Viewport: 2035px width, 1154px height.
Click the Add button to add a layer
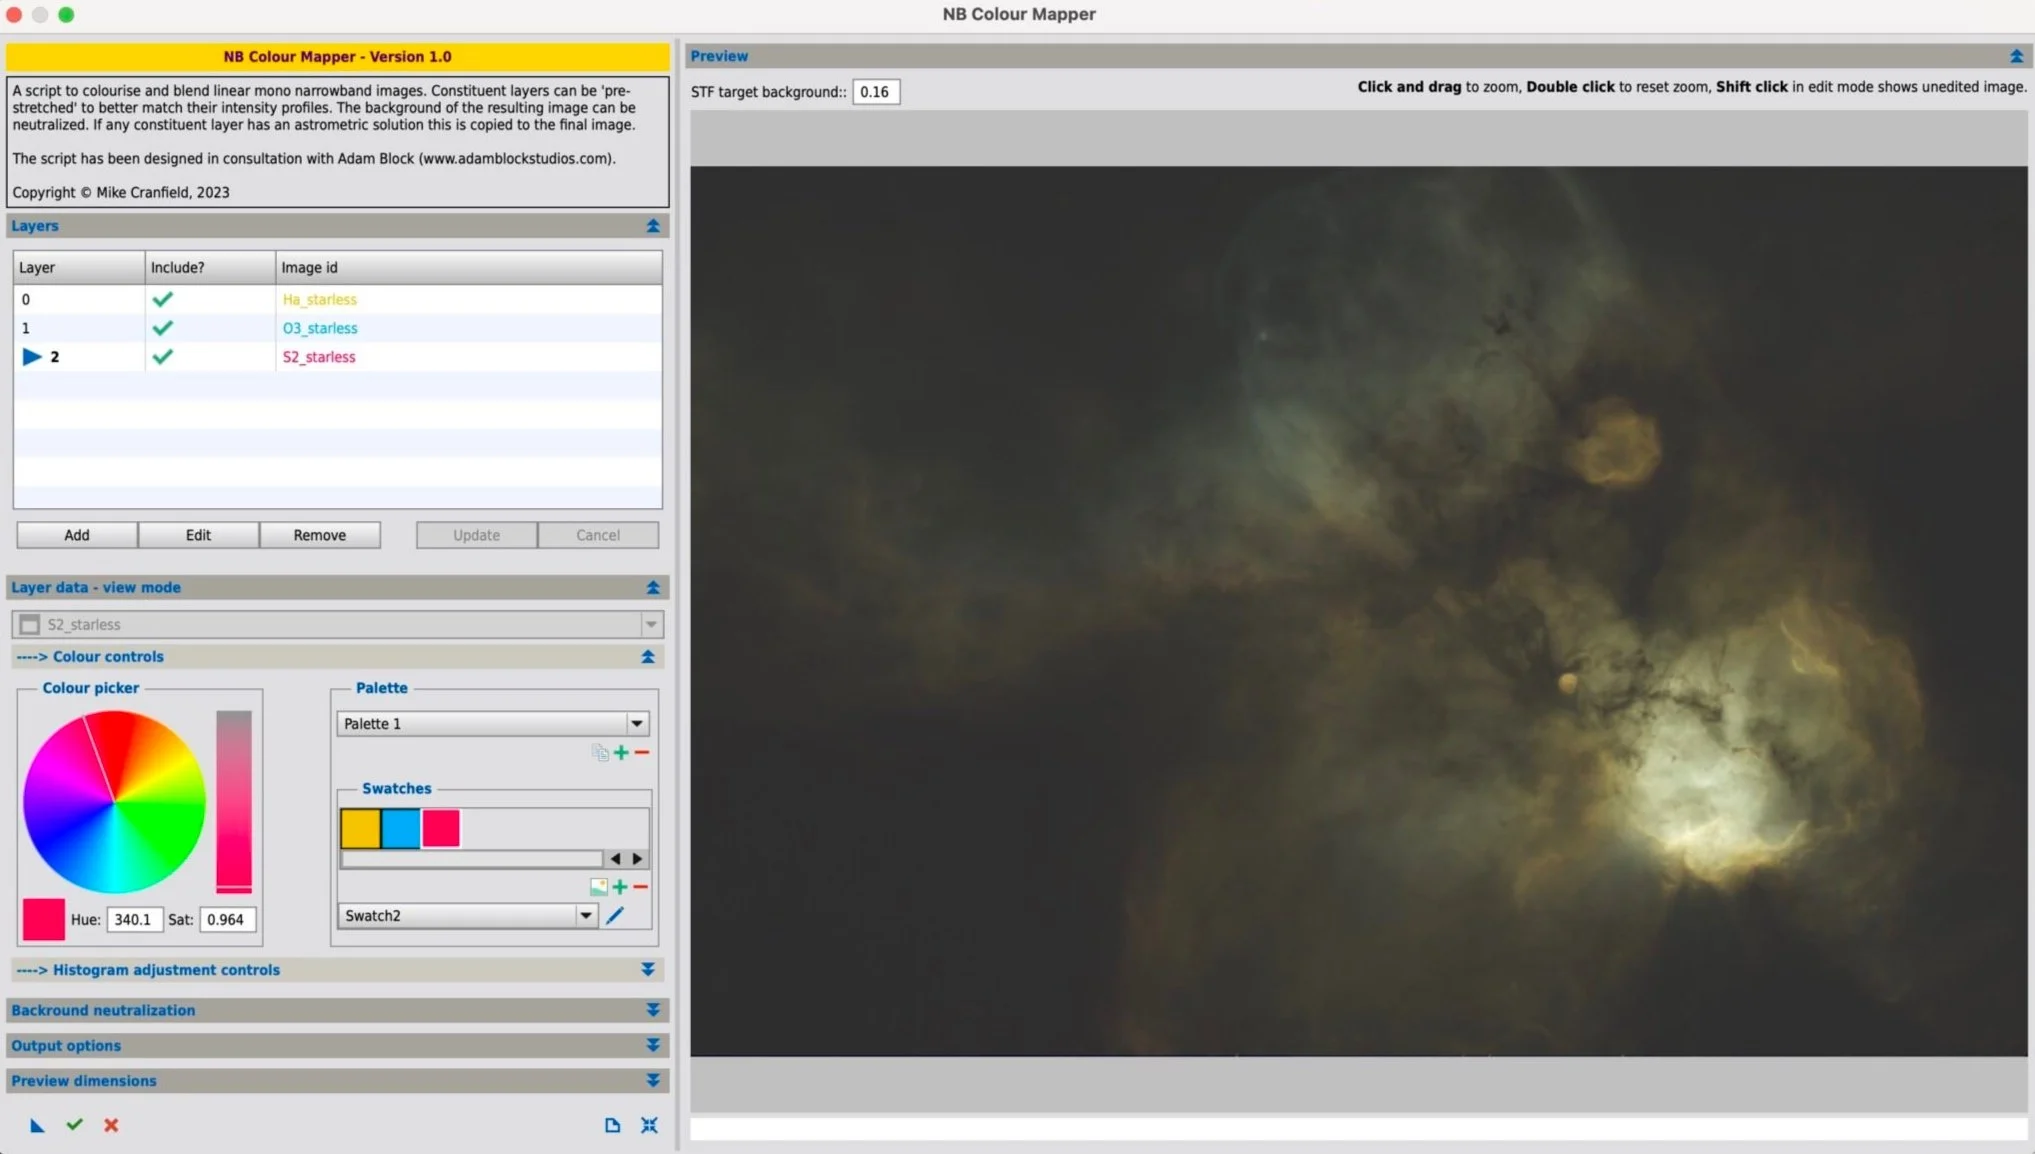pyautogui.click(x=76, y=534)
